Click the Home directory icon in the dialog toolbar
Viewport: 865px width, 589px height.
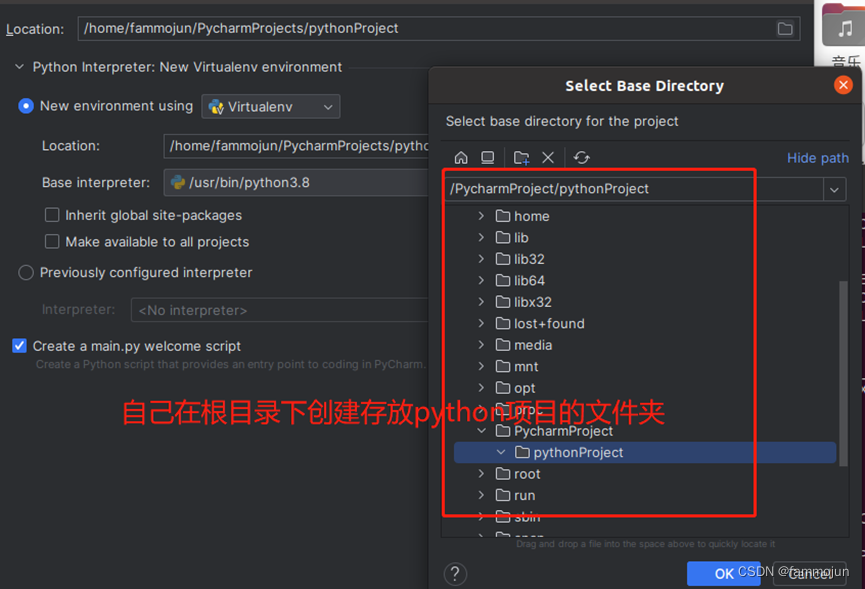[x=462, y=158]
